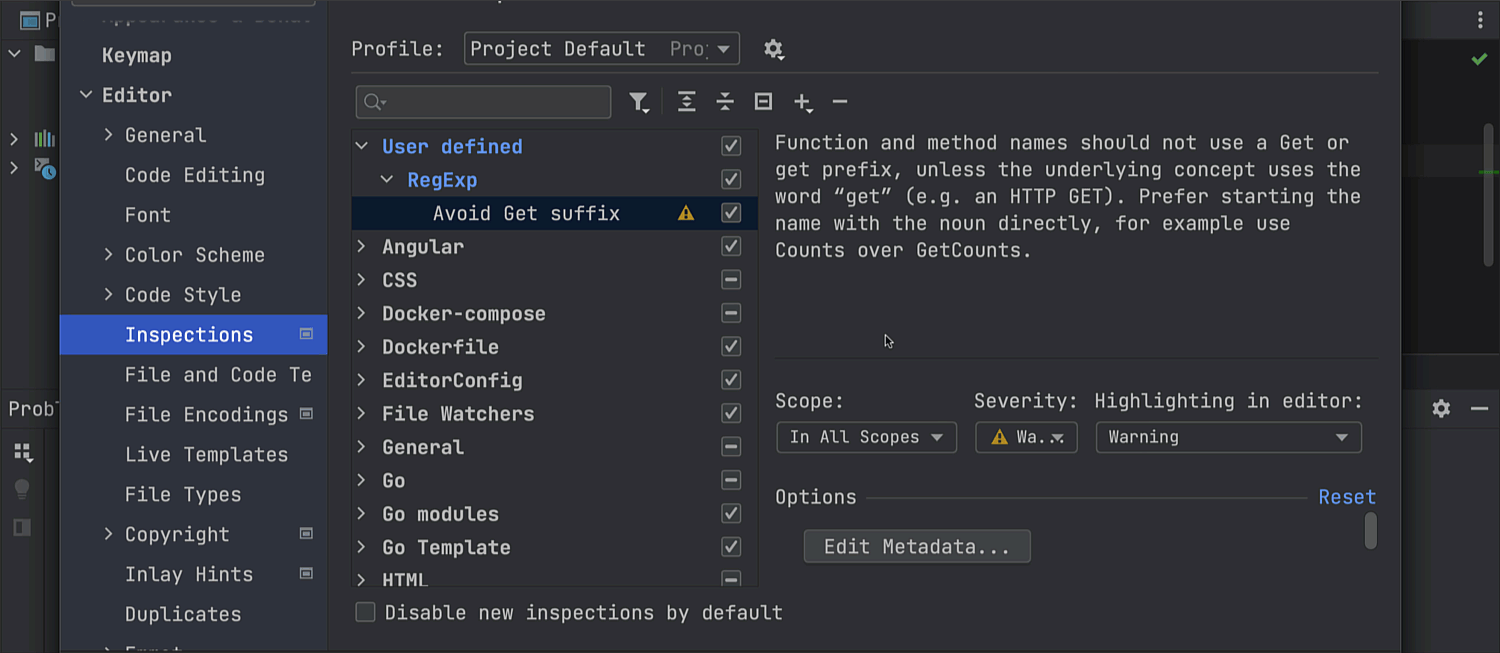Click the reset to empty square icon
This screenshot has width=1500, height=653.
763,102
